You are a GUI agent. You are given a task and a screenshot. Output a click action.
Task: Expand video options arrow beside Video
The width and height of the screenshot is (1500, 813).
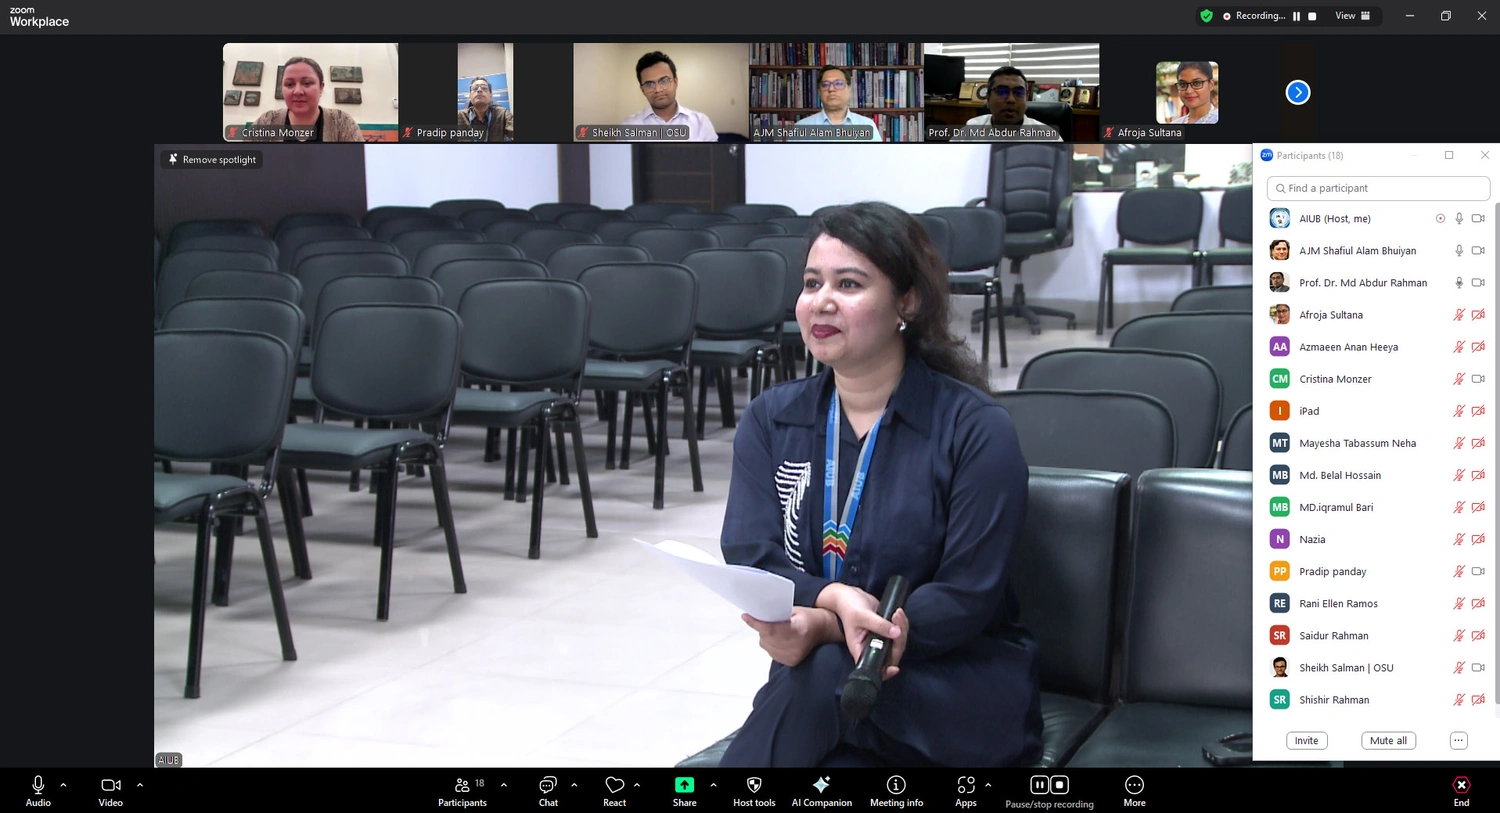tap(140, 785)
